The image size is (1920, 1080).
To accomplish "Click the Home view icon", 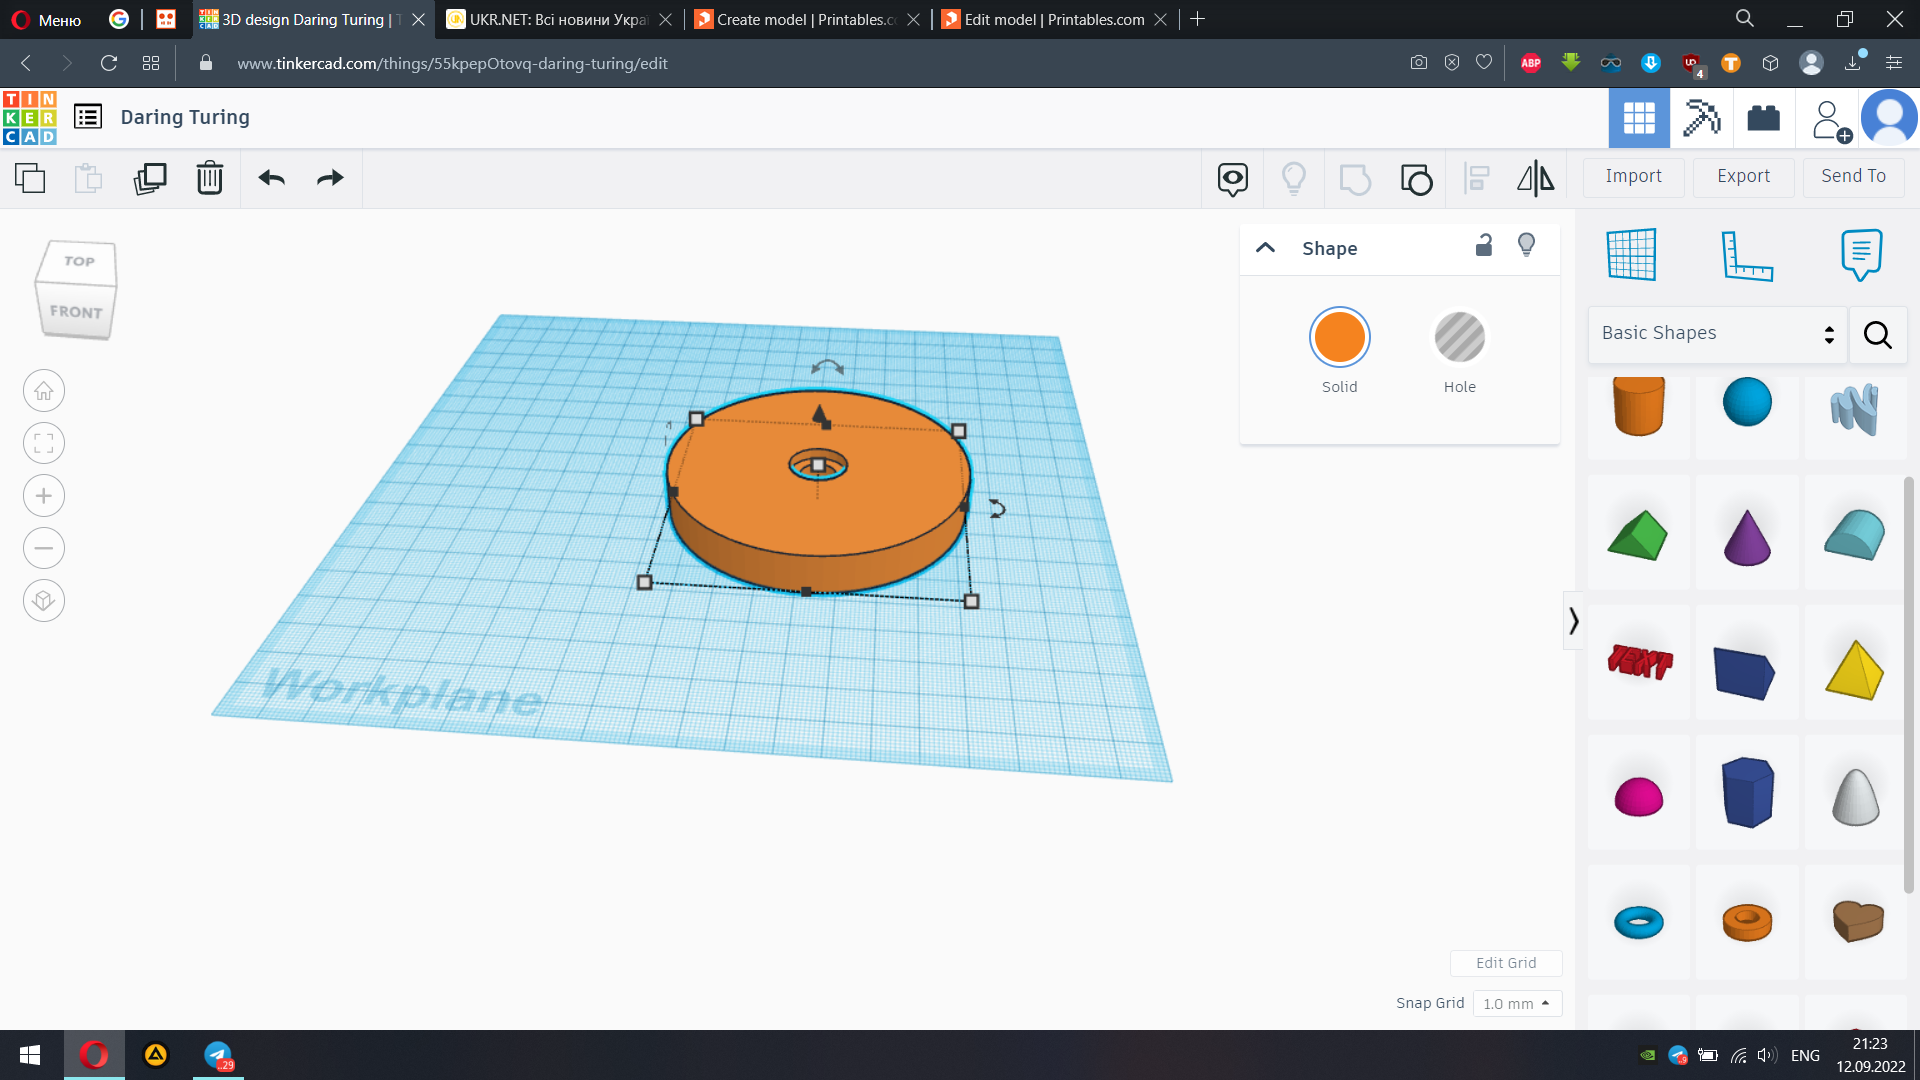I will (x=43, y=390).
